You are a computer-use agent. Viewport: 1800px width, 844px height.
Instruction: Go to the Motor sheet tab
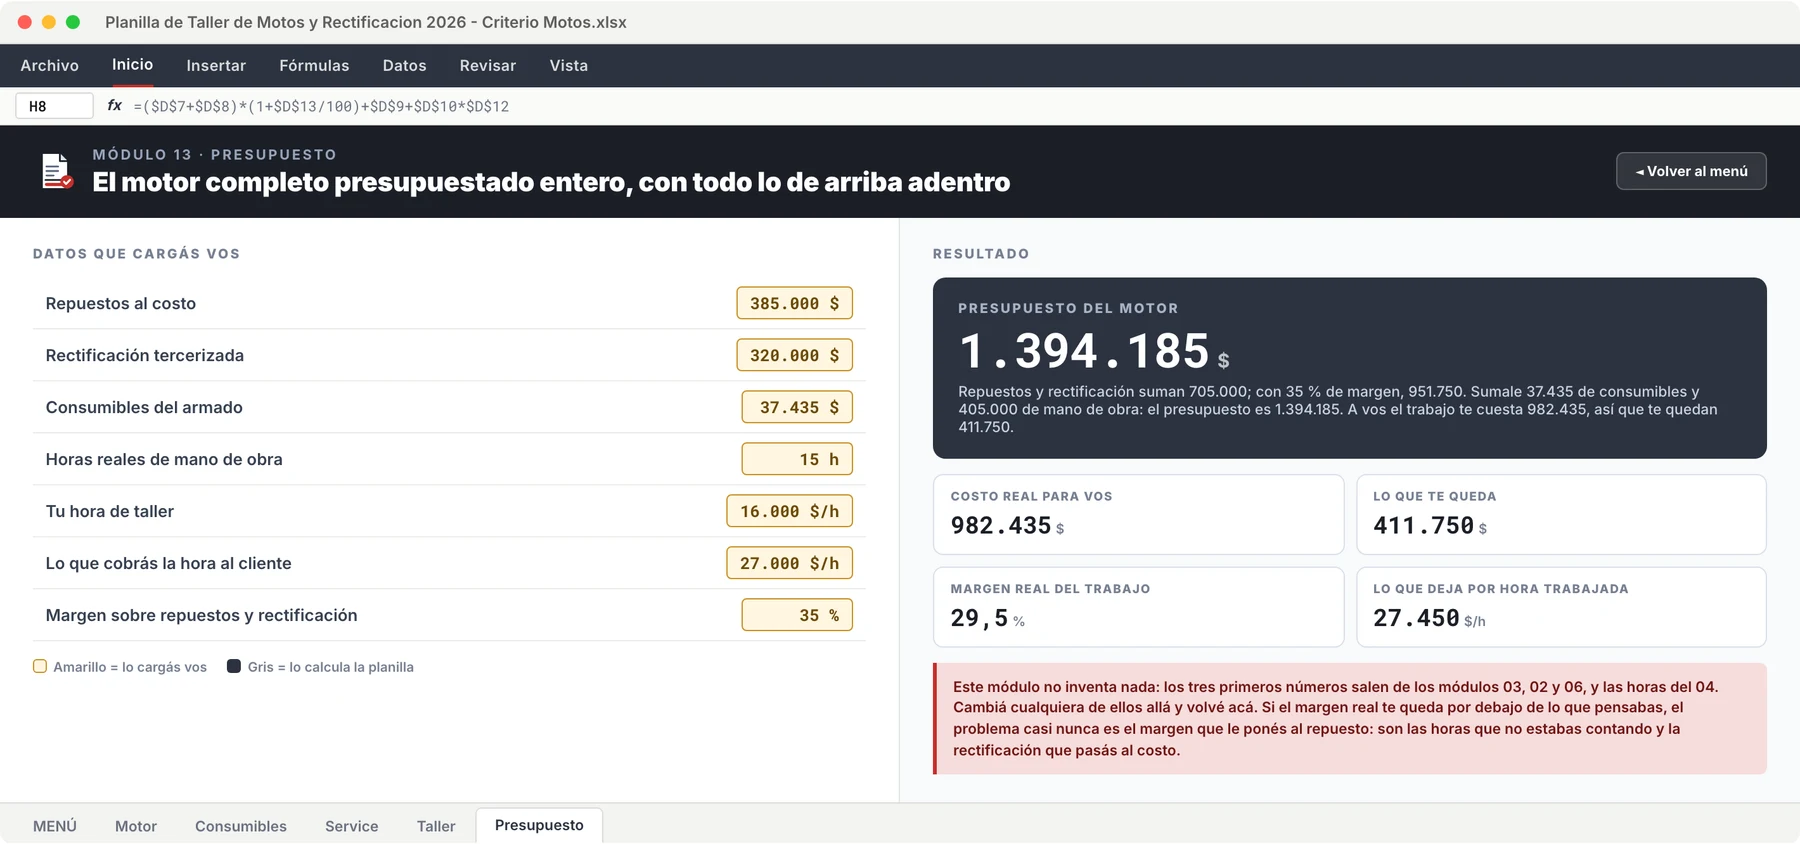pyautogui.click(x=136, y=826)
